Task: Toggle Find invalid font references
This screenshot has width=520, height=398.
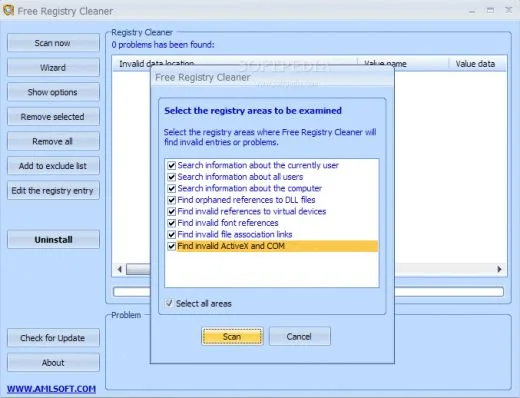Action: pos(172,223)
